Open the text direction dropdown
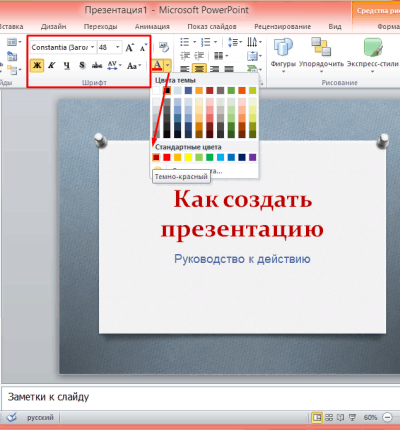Screen dimensions: 400x430 [254, 42]
